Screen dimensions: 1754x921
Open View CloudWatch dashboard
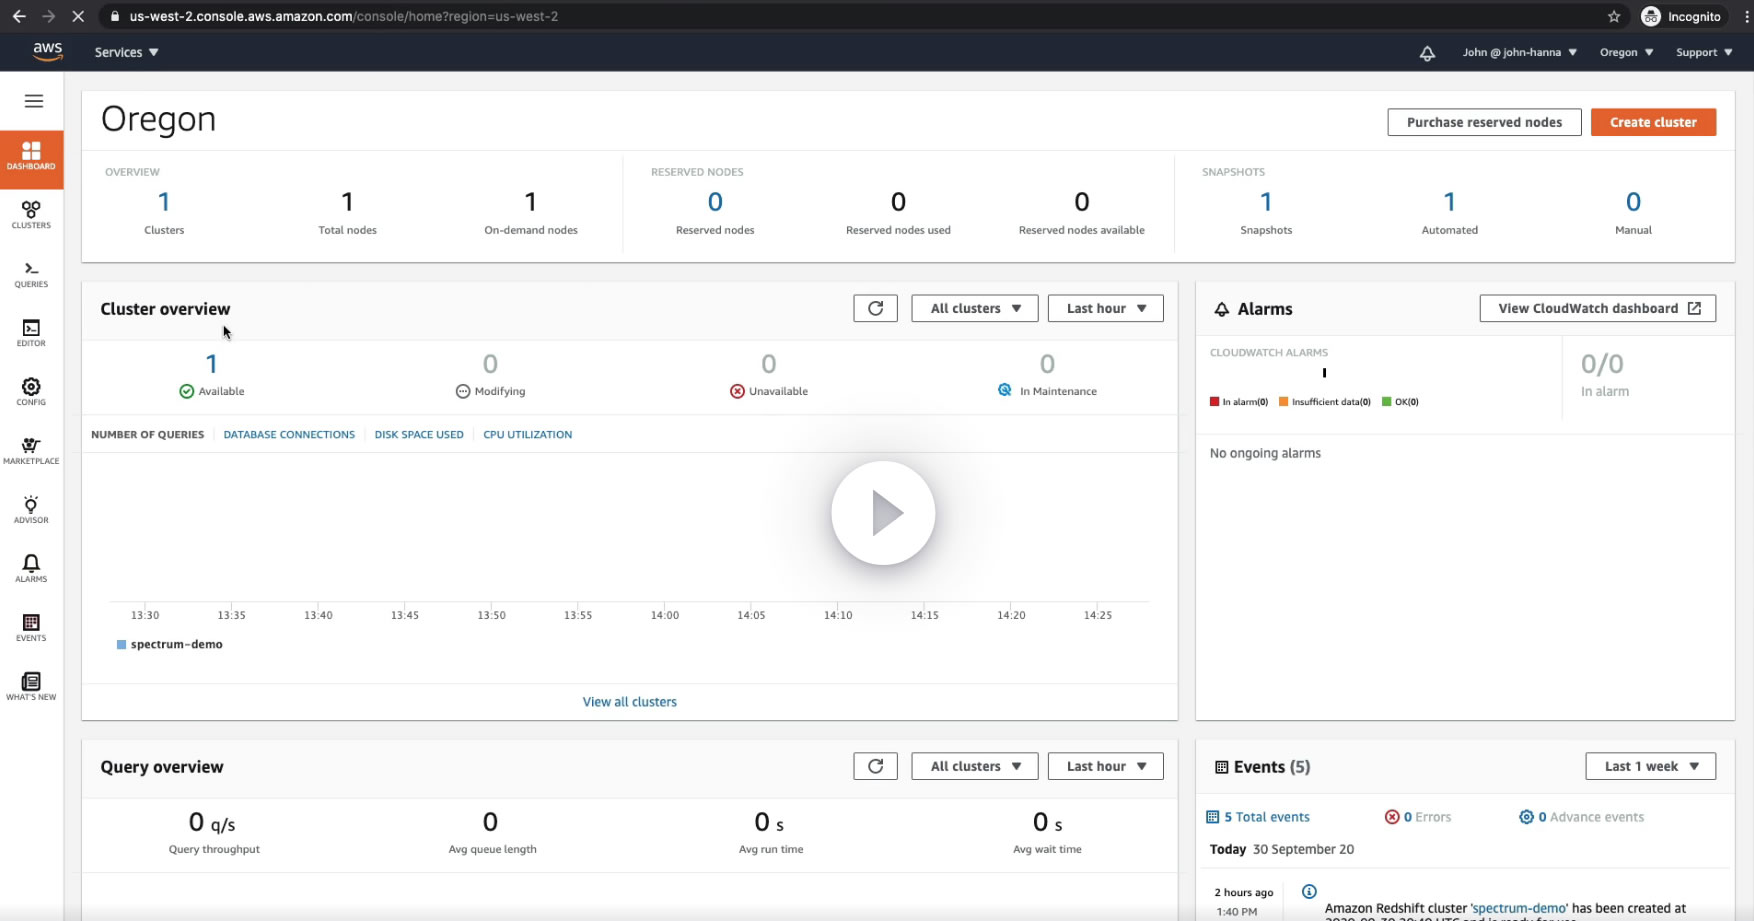[1598, 308]
